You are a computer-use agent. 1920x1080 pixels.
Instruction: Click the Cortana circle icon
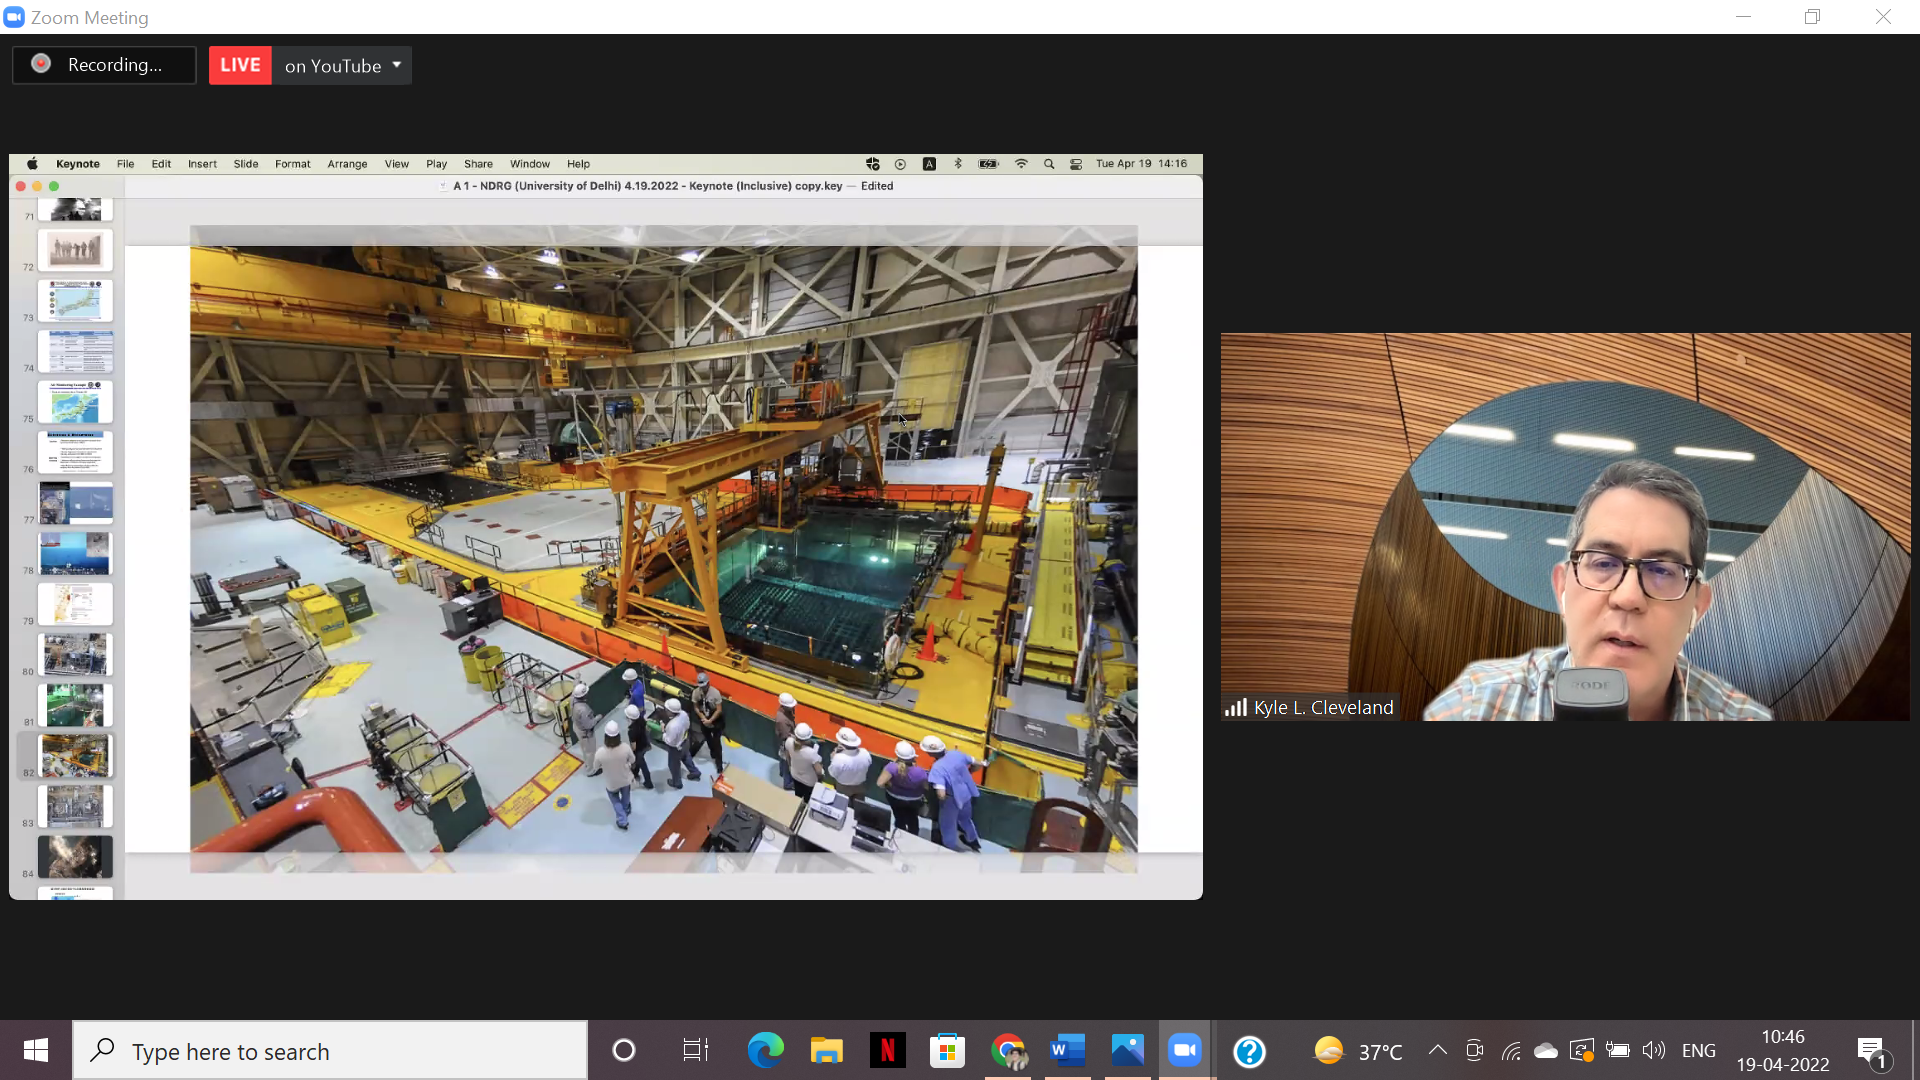624,1050
